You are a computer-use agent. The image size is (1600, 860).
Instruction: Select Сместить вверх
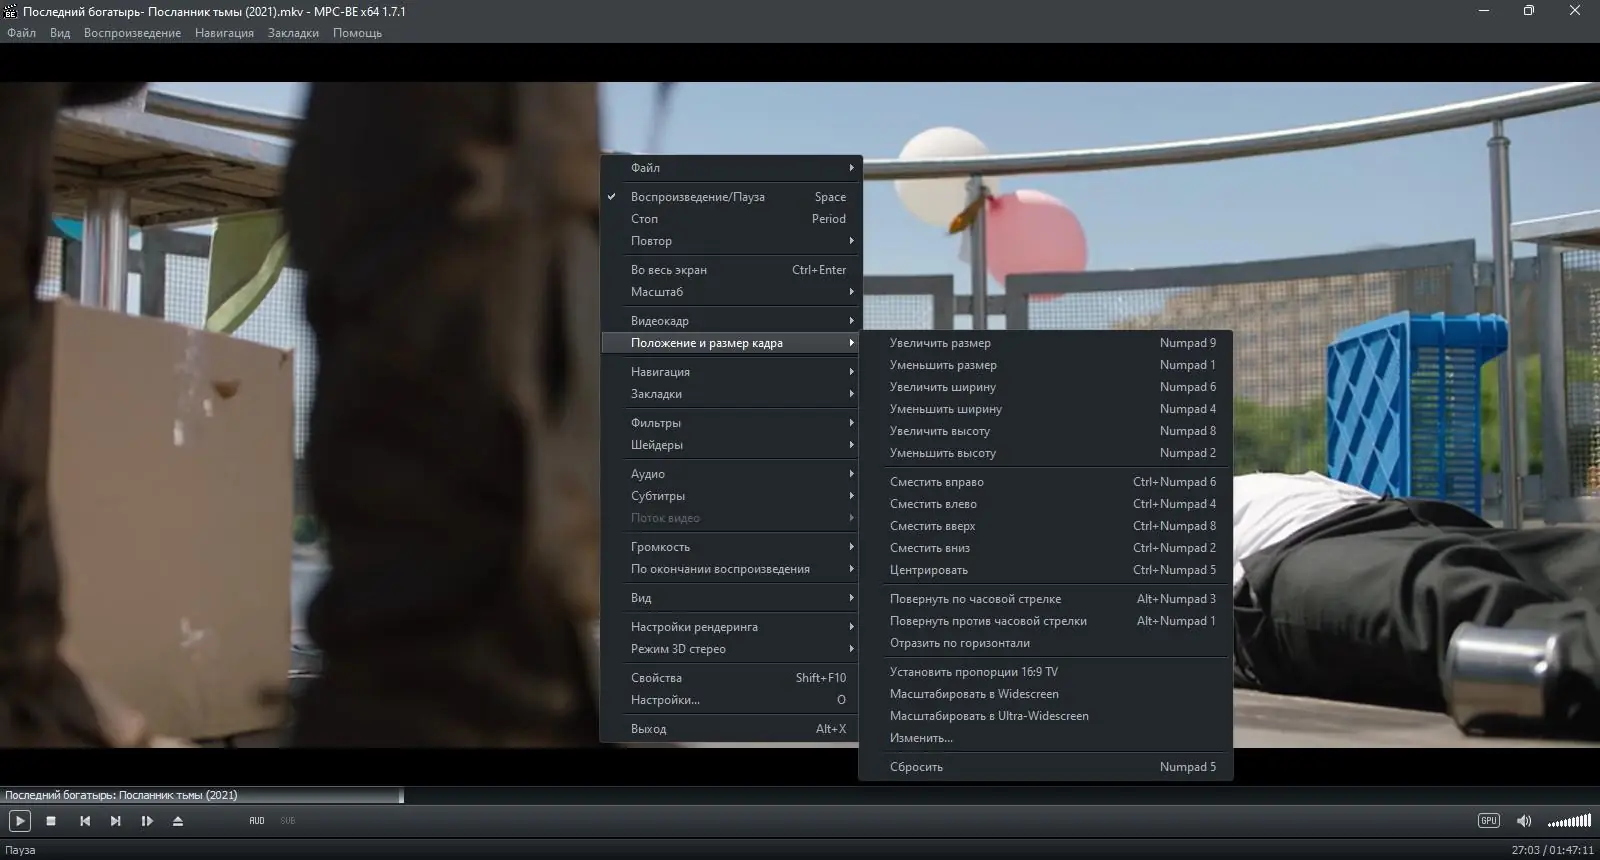[x=1046, y=526]
